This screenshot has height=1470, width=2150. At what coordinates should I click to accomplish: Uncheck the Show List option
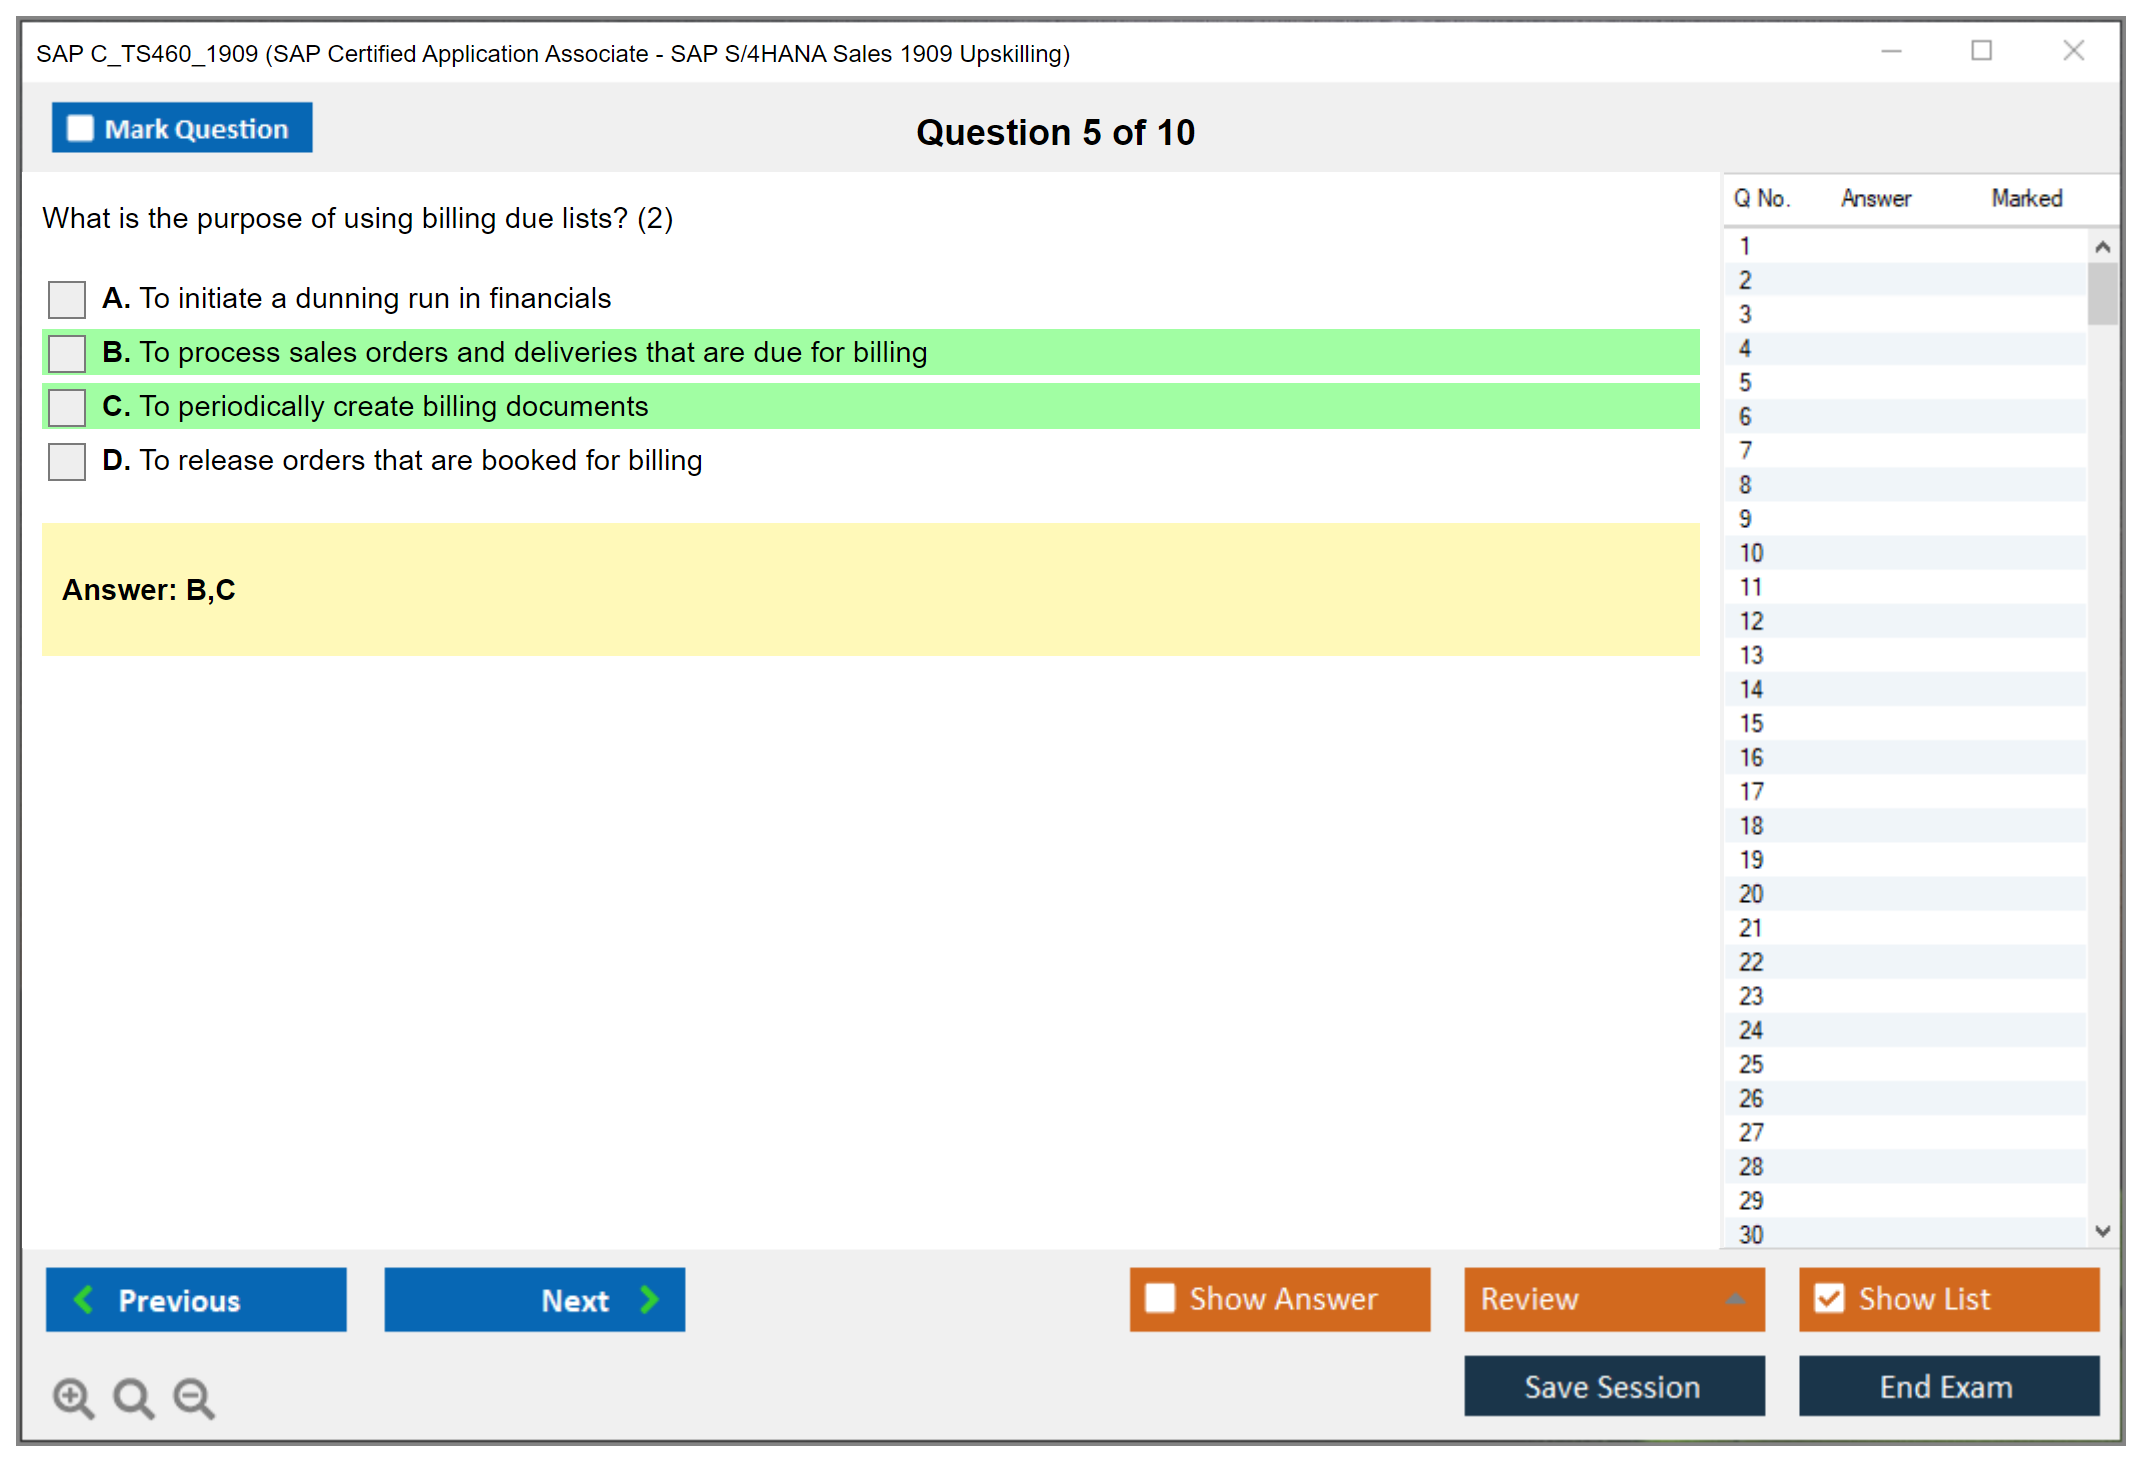coord(1829,1298)
